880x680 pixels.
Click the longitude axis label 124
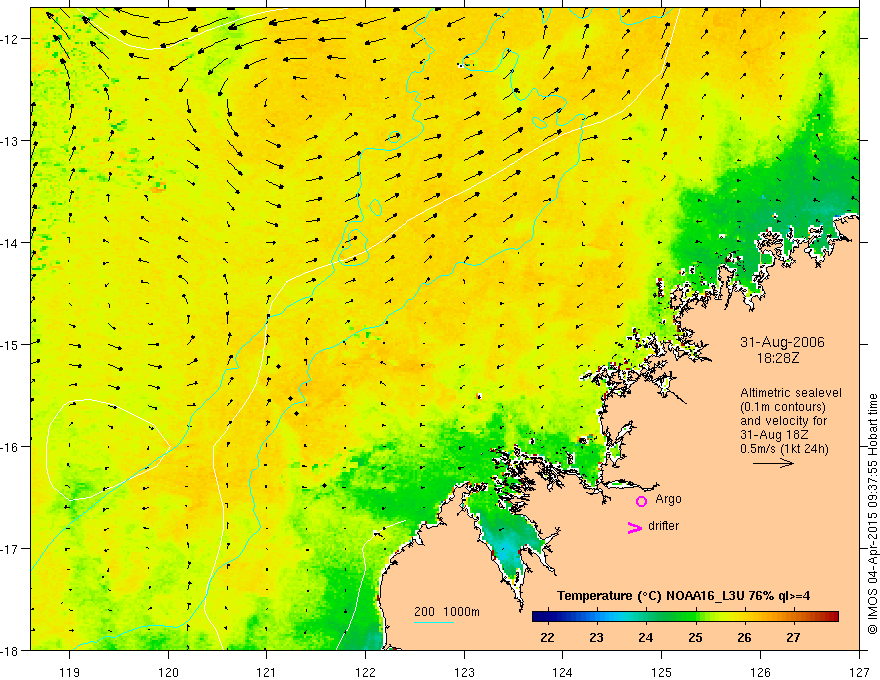click(563, 672)
